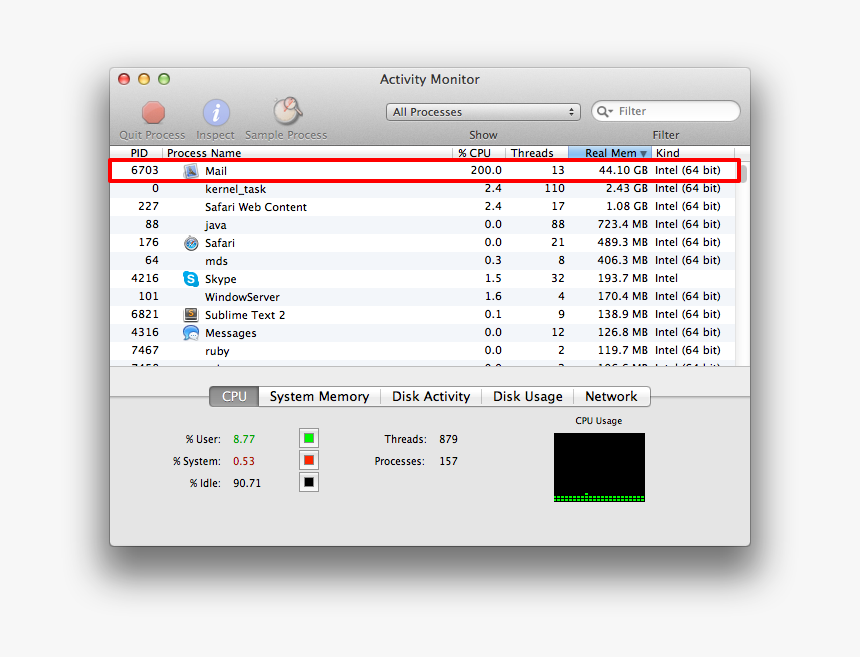Select the ruby process row
860x657 pixels.
point(423,350)
